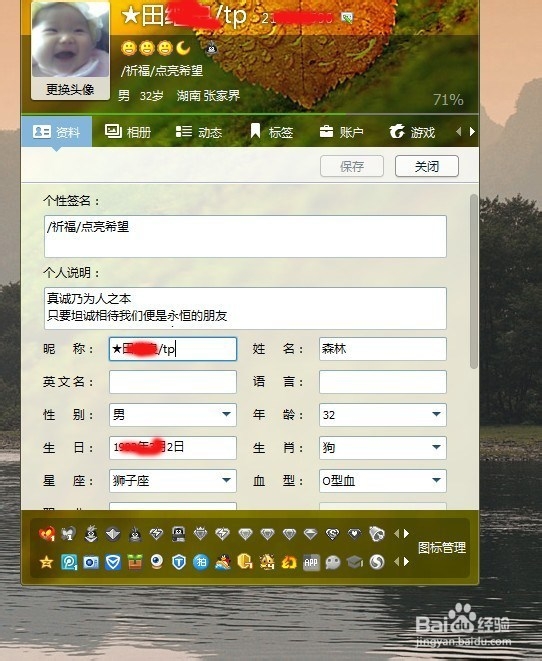Click the gray crowned diamond icon
The width and height of the screenshot is (542, 661).
pyautogui.click(x=200, y=534)
